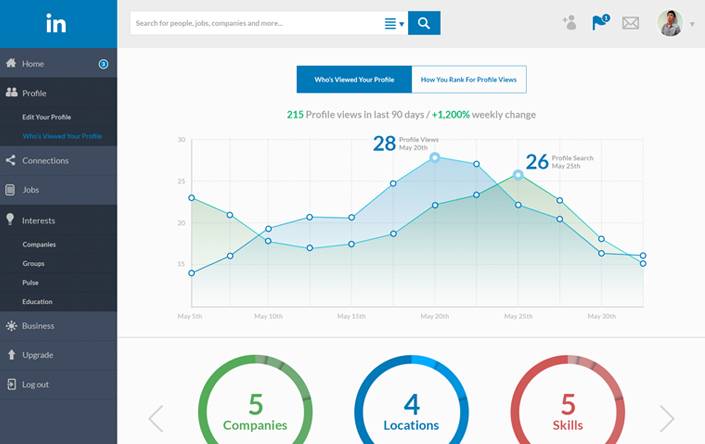Image resolution: width=705 pixels, height=444 pixels.
Task: Open the 5 Companies green ring
Action: [x=255, y=400]
